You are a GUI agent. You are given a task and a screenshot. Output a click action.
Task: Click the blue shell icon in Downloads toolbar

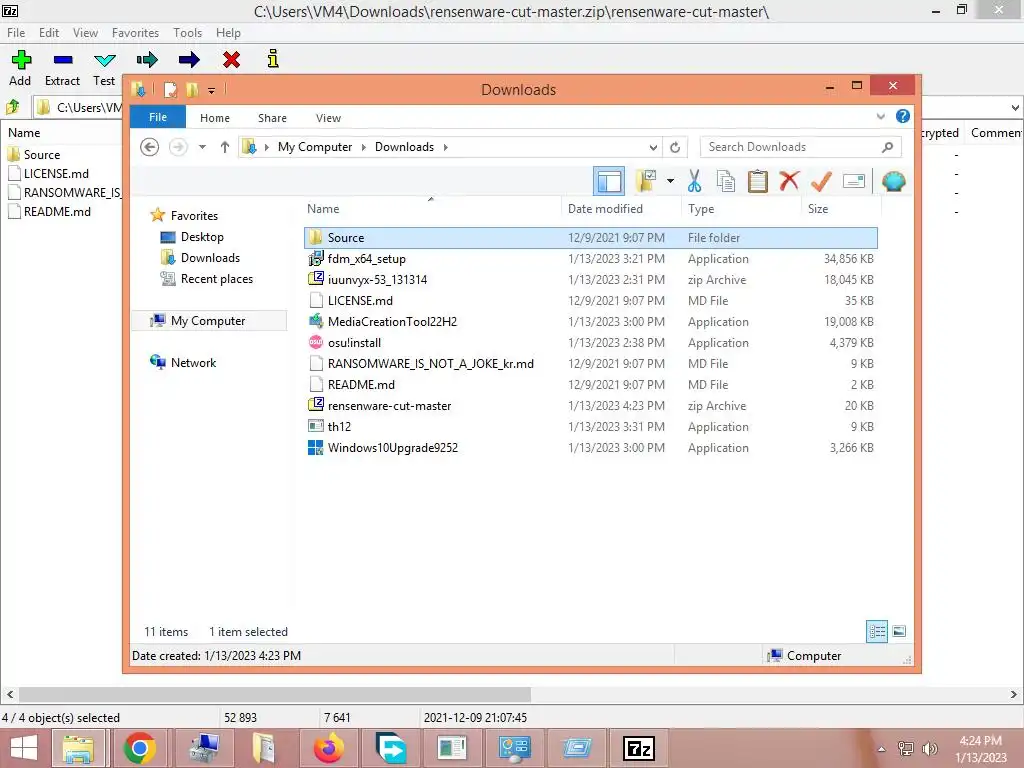pyautogui.click(x=893, y=181)
